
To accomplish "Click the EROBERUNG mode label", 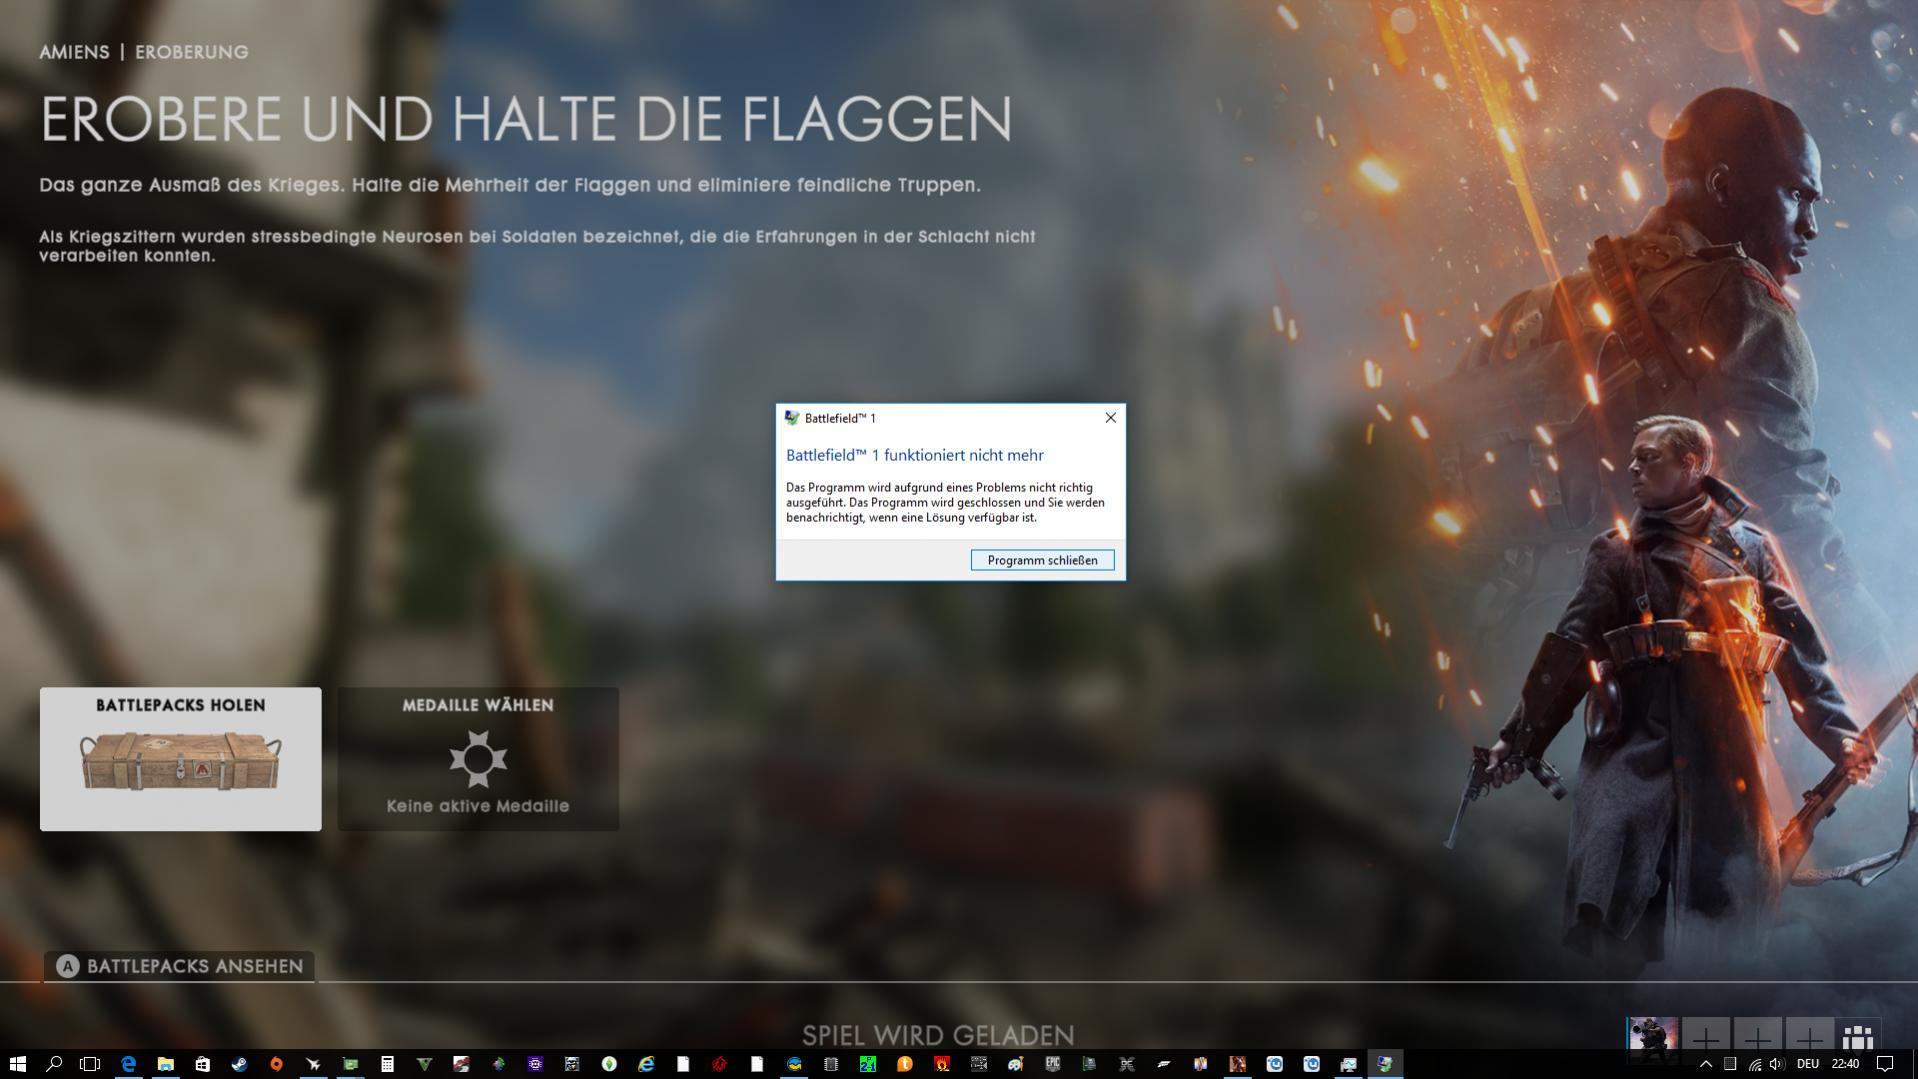I will (x=192, y=52).
